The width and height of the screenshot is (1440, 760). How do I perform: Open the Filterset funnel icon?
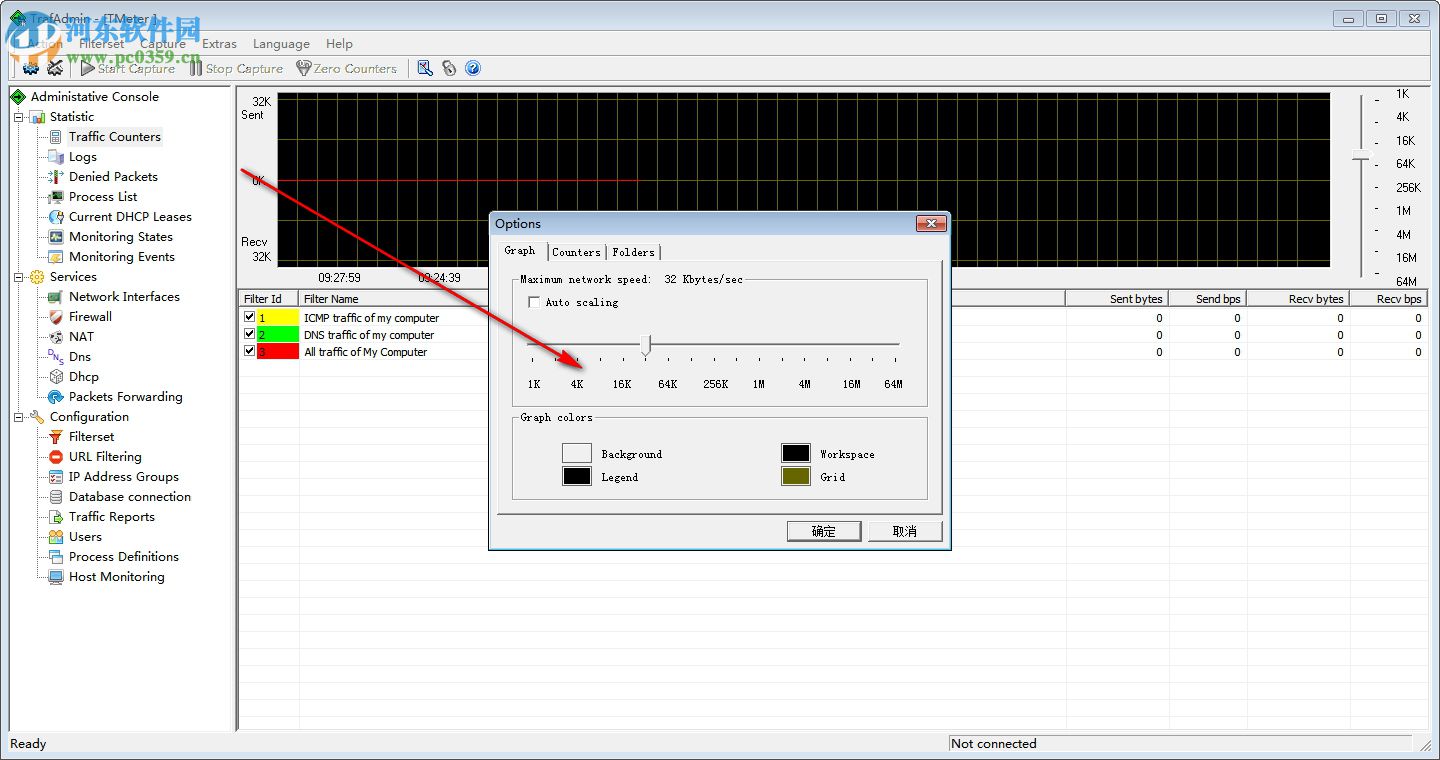(56, 437)
